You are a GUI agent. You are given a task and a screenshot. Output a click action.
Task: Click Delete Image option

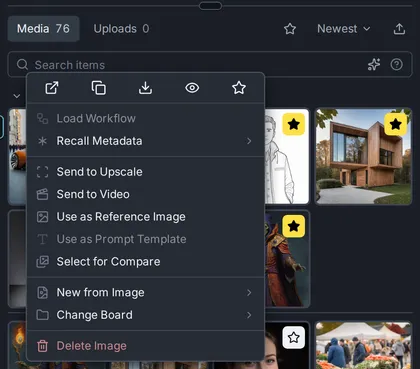[x=145, y=346]
